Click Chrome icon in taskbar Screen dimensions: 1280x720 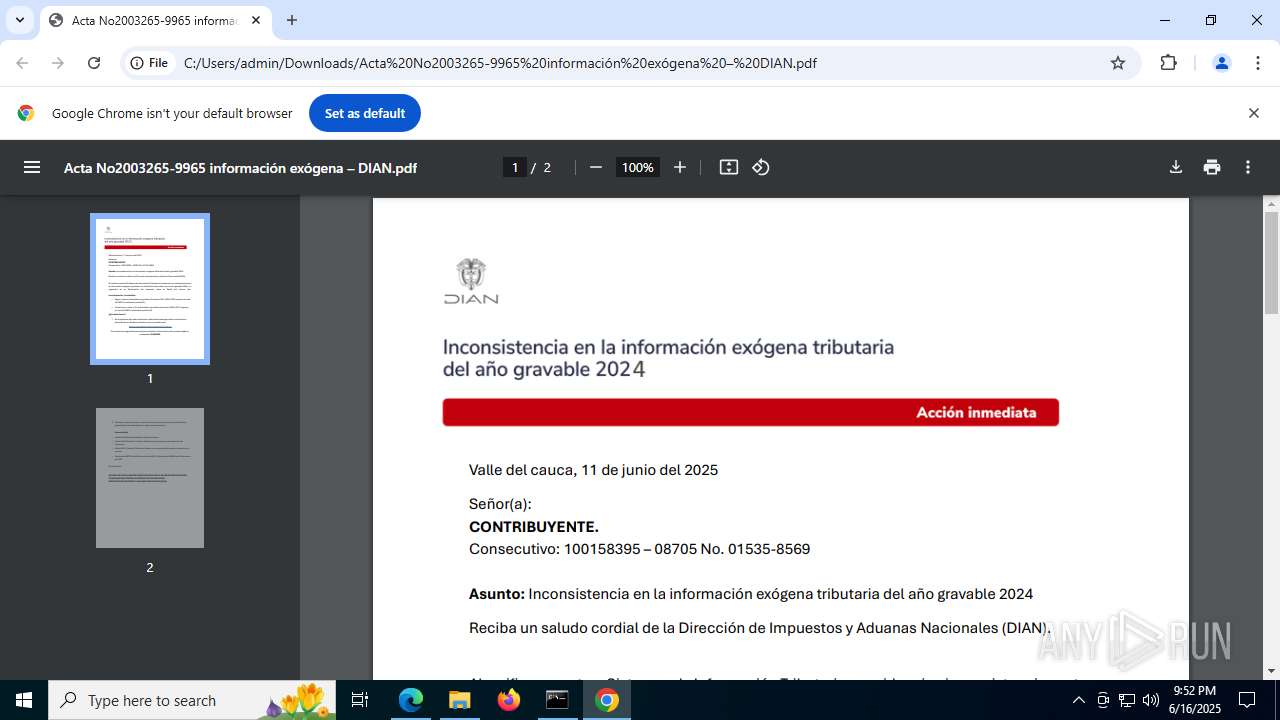(607, 700)
